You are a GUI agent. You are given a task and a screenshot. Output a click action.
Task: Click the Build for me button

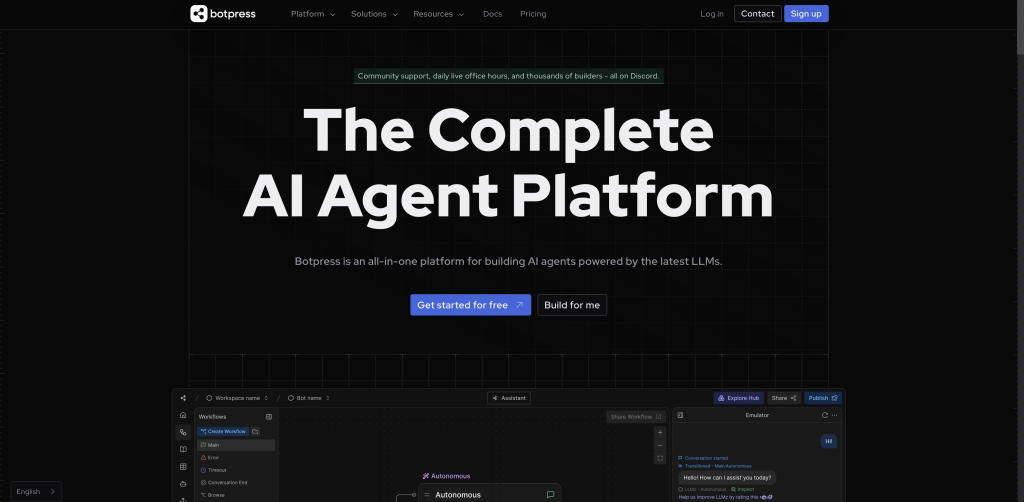point(572,305)
